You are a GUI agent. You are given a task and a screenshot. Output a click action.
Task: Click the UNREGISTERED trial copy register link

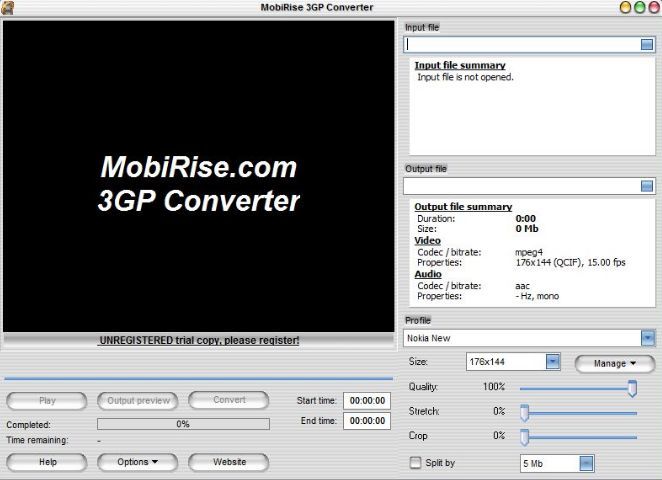pyautogui.click(x=199, y=340)
